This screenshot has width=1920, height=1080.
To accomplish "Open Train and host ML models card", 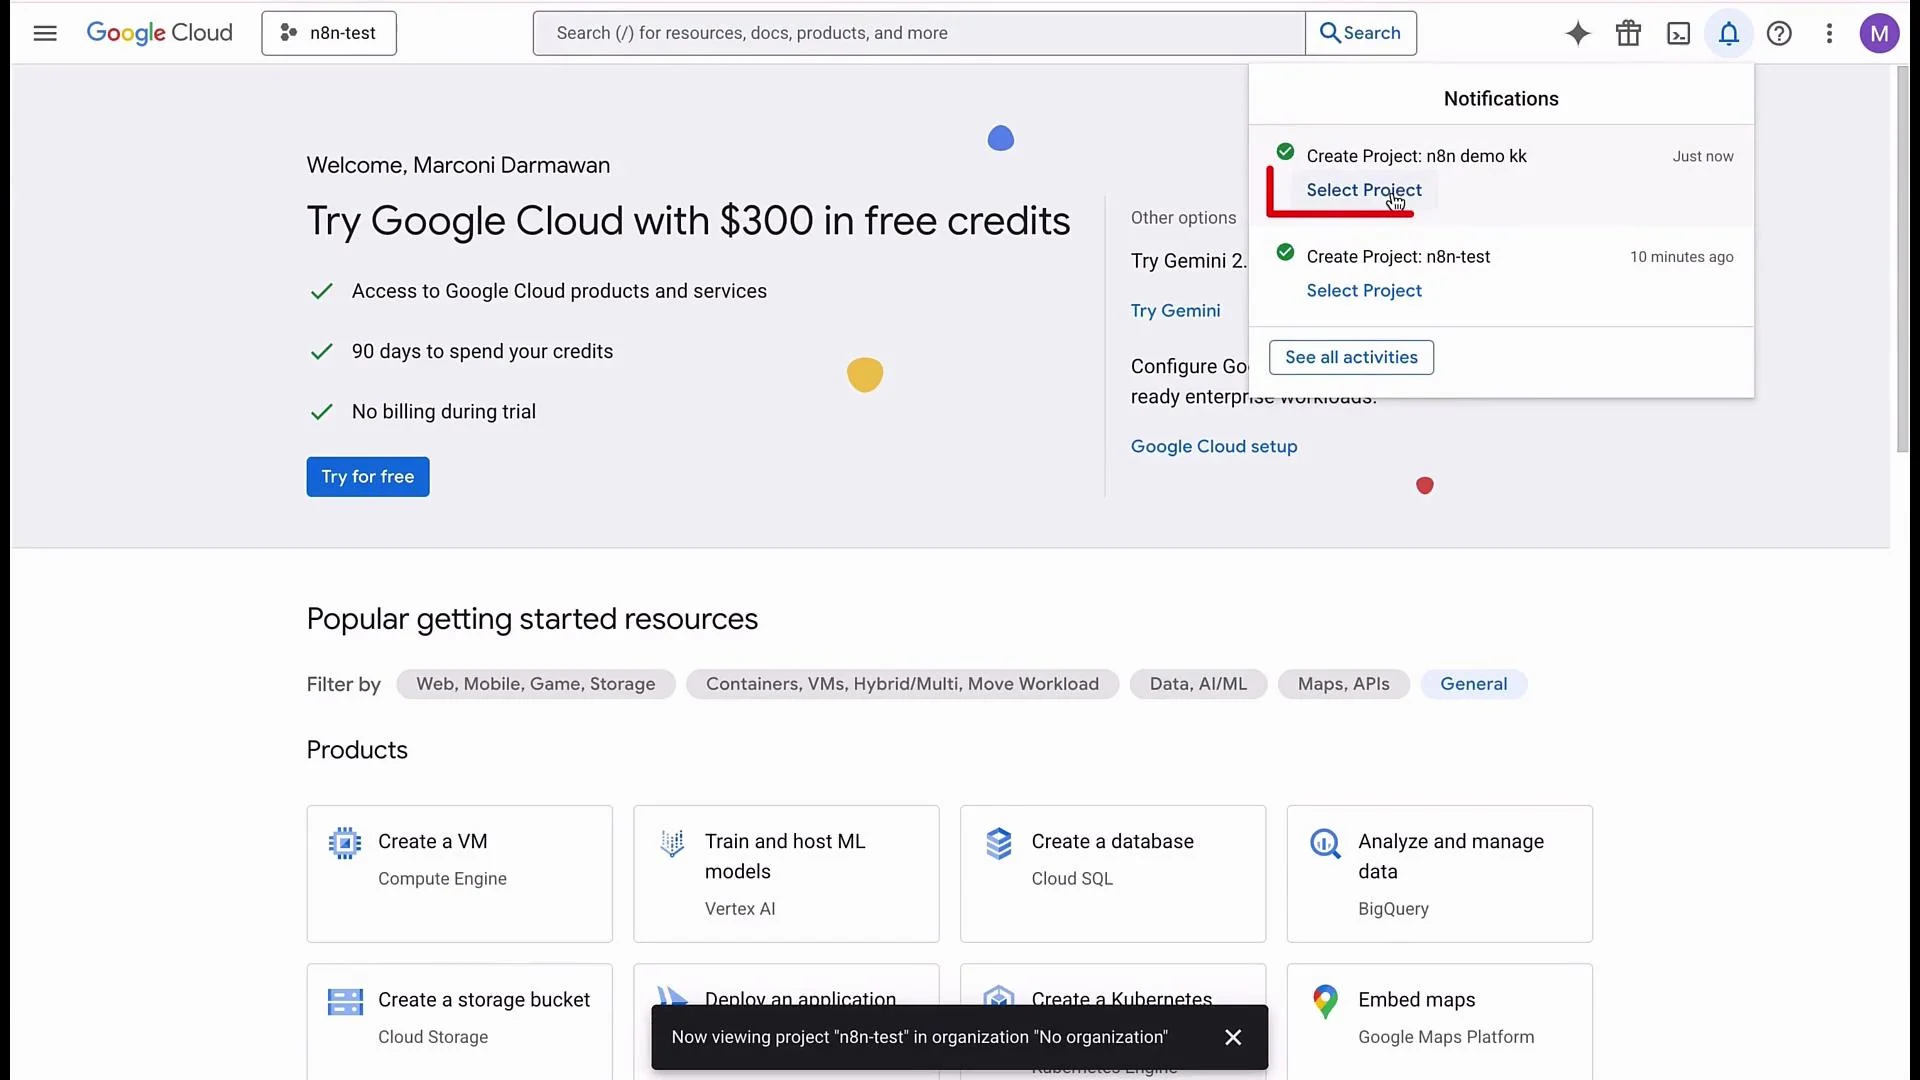I will pos(786,874).
